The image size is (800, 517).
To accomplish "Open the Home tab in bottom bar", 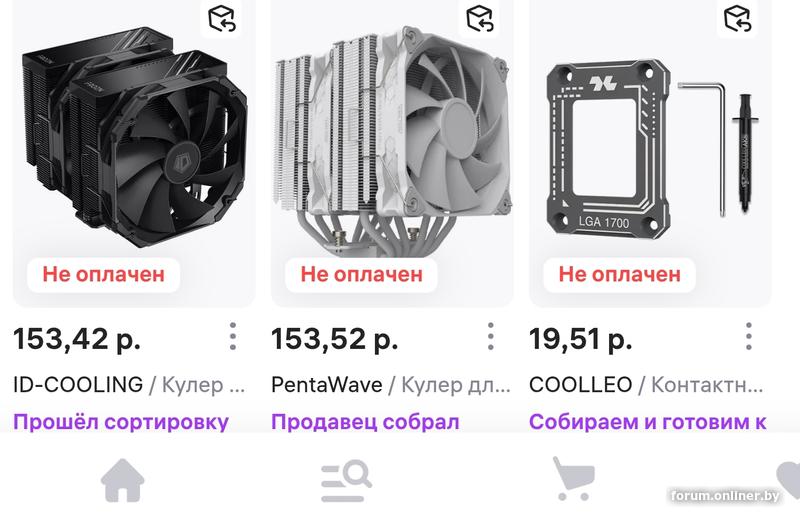I will [122, 480].
